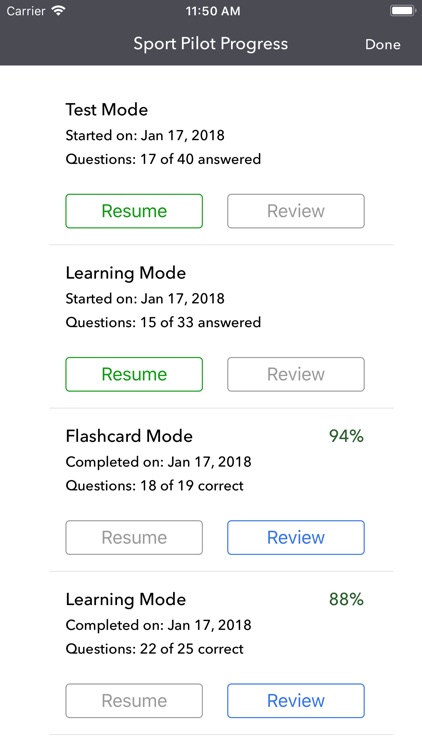Viewport: 422px width, 750px height.
Task: Click greyed Resume under 88% Learning Mode
Action: pyautogui.click(x=134, y=701)
